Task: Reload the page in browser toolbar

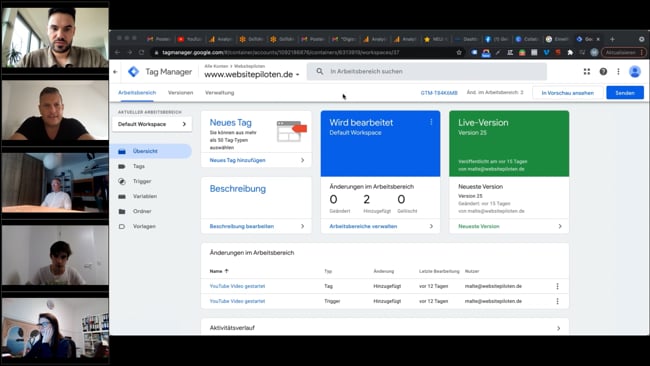Action: click(x=142, y=52)
